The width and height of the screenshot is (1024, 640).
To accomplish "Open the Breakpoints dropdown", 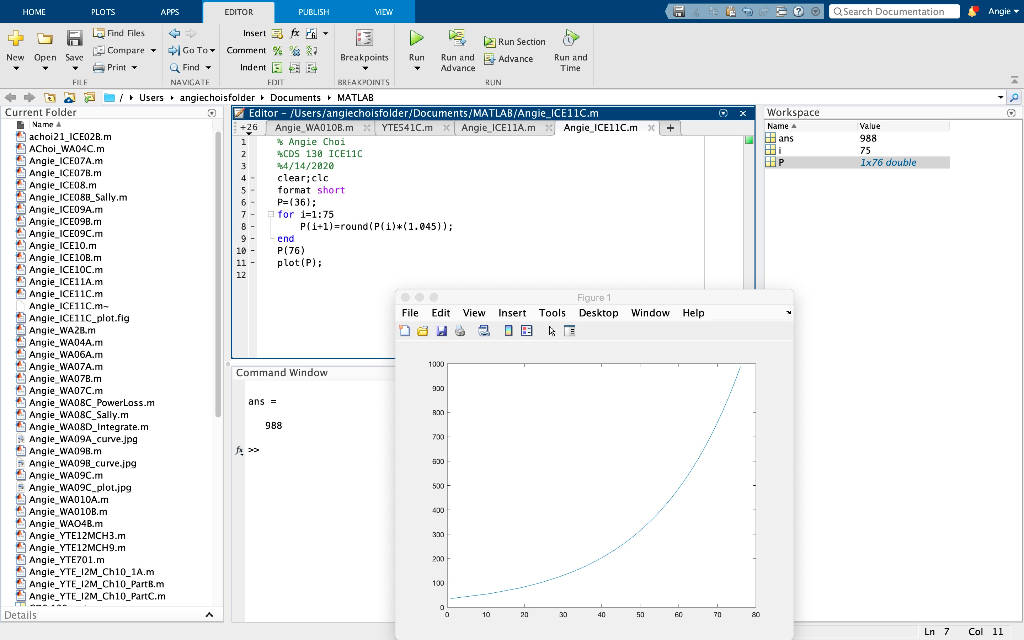I will coord(364,62).
